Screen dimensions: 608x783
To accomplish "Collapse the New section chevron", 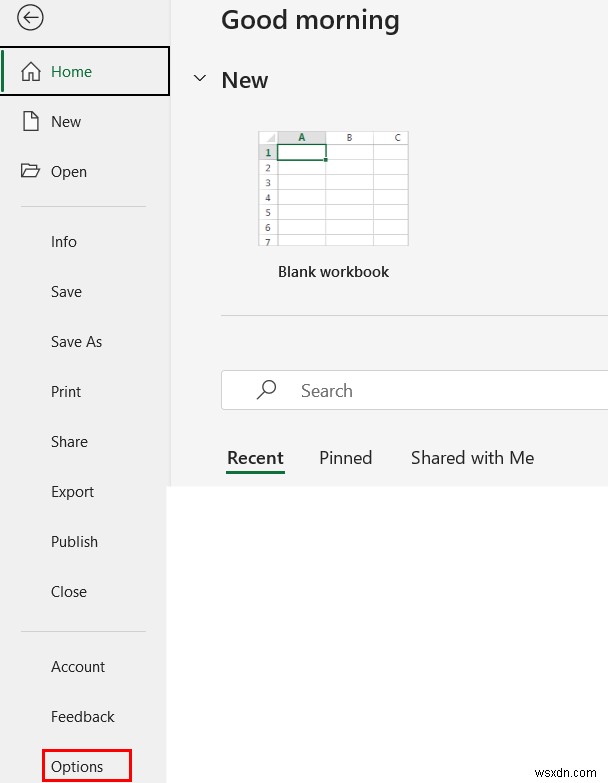I will point(200,78).
